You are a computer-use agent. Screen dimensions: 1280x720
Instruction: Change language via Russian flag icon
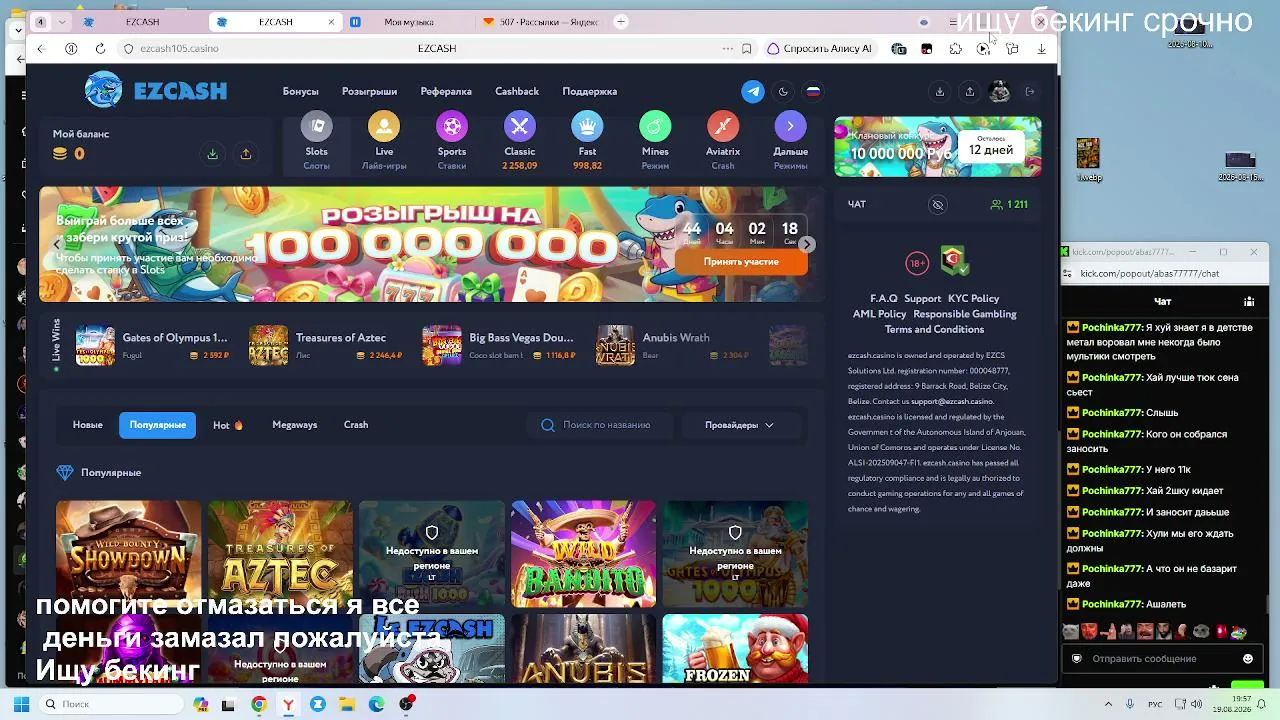tap(813, 91)
